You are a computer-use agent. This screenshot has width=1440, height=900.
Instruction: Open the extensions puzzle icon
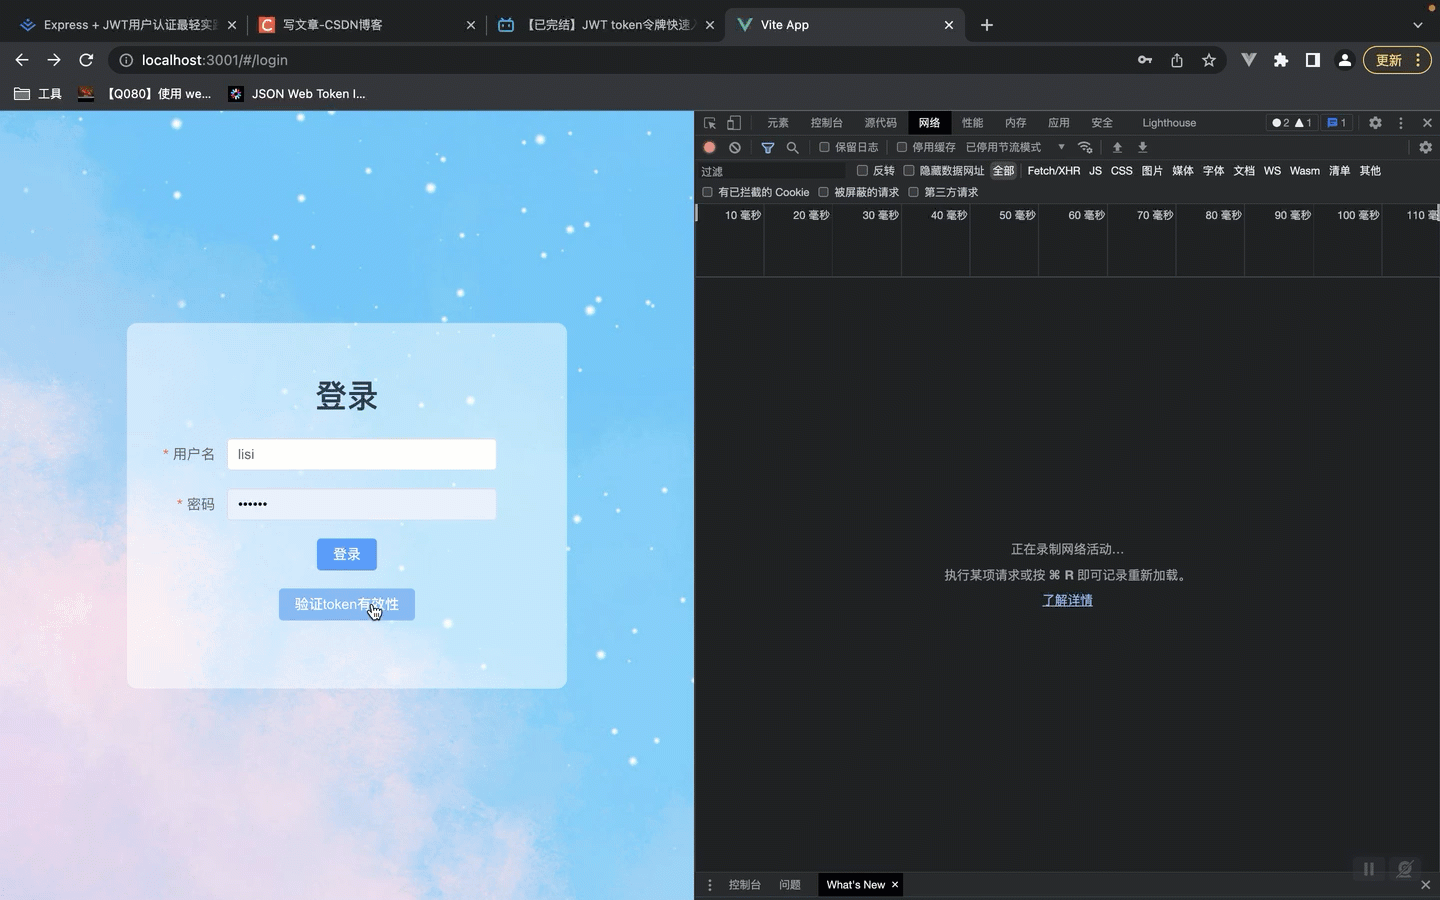pos(1281,60)
